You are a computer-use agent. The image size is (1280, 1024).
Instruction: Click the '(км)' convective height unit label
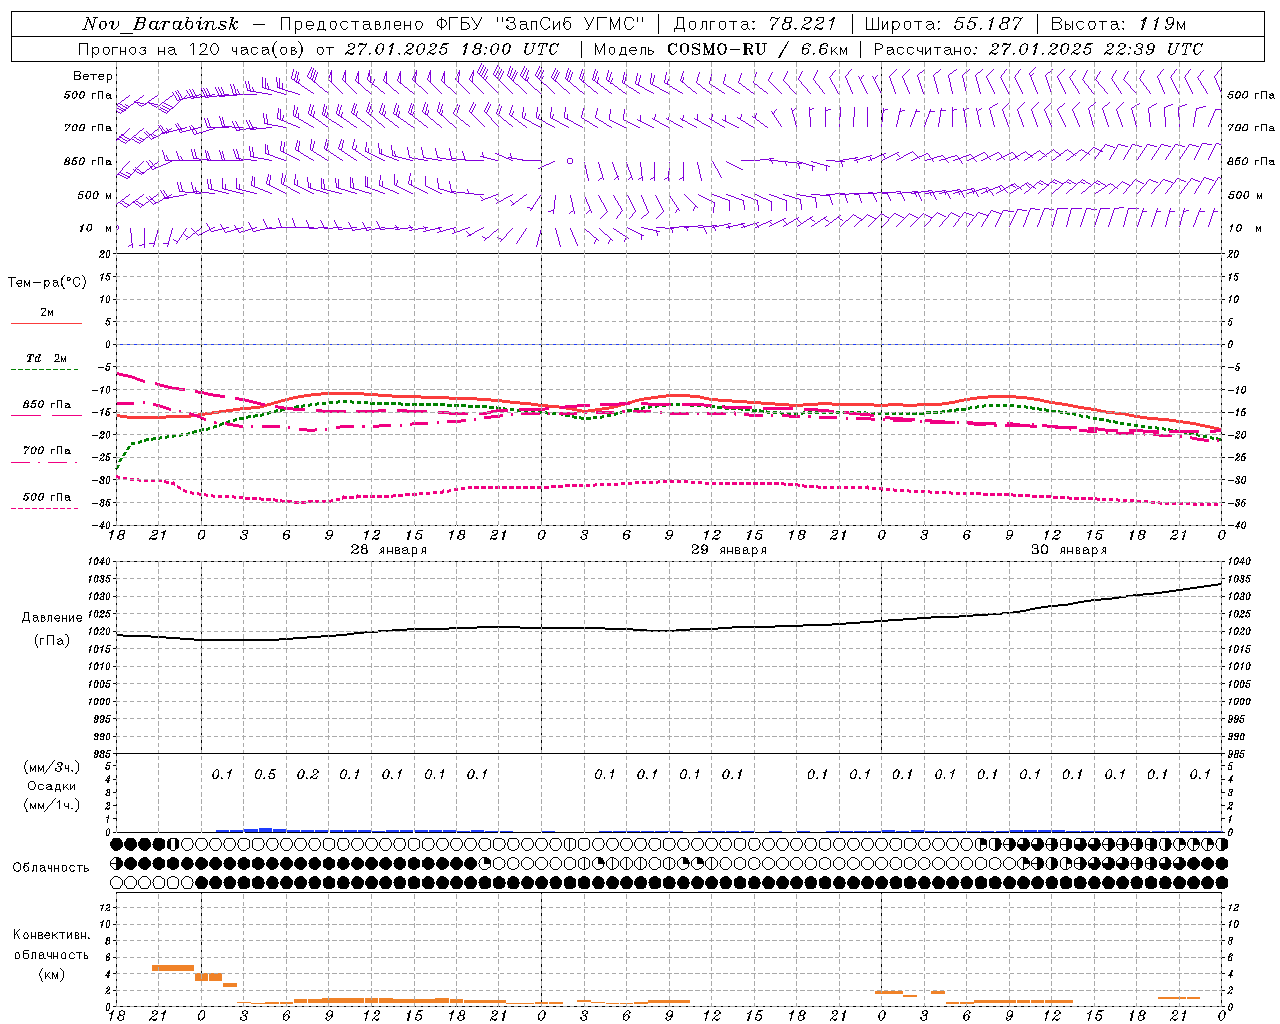(52, 974)
